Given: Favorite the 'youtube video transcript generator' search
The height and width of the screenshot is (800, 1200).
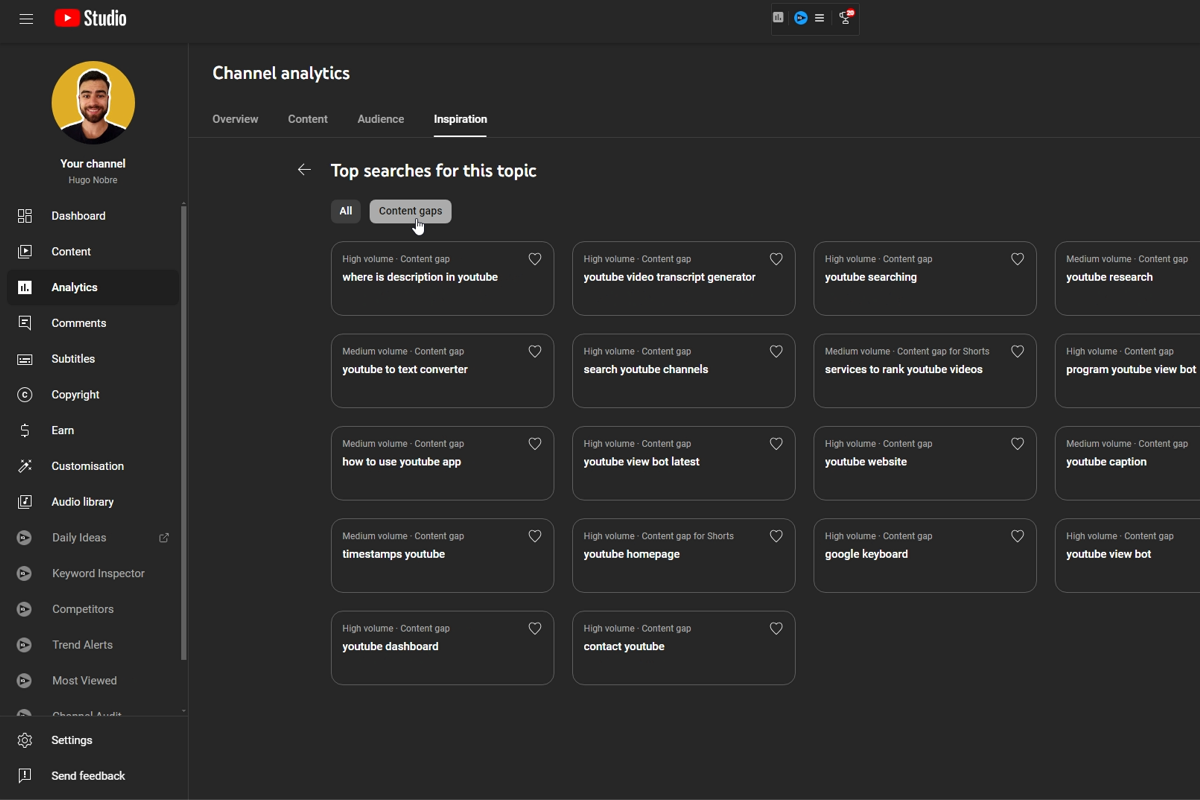Looking at the screenshot, I should (x=776, y=258).
